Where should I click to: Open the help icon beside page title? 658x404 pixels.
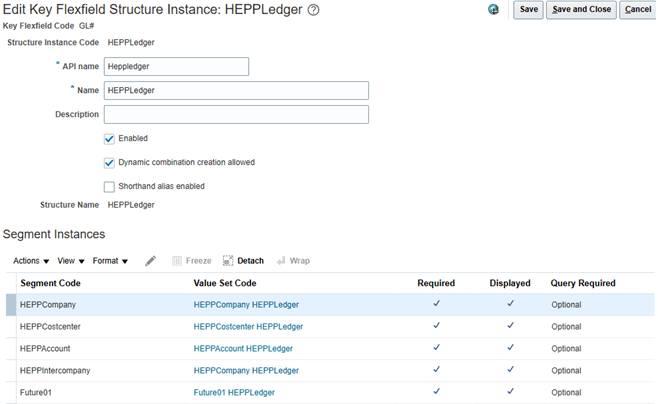point(313,10)
